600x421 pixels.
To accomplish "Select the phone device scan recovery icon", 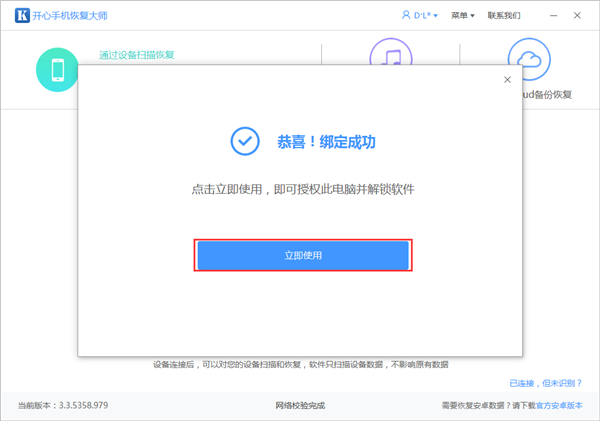I will (x=57, y=69).
